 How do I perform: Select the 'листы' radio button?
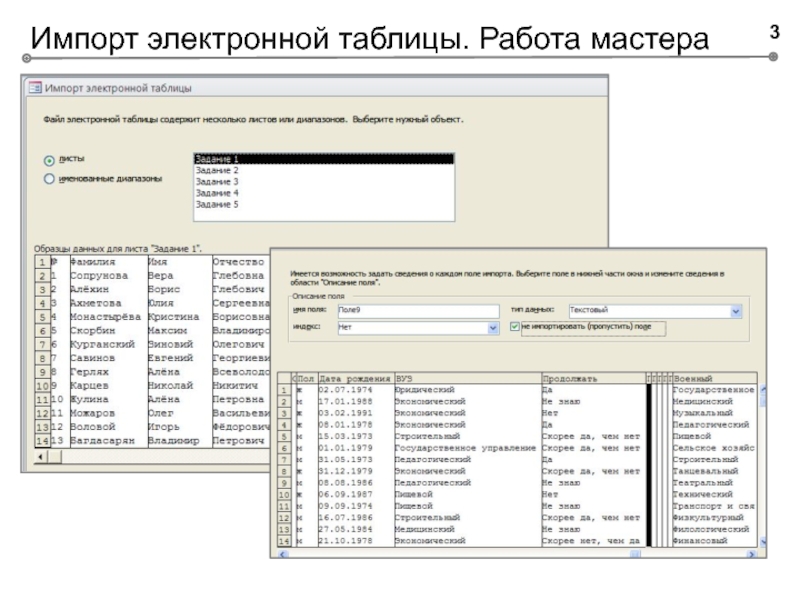tap(49, 160)
